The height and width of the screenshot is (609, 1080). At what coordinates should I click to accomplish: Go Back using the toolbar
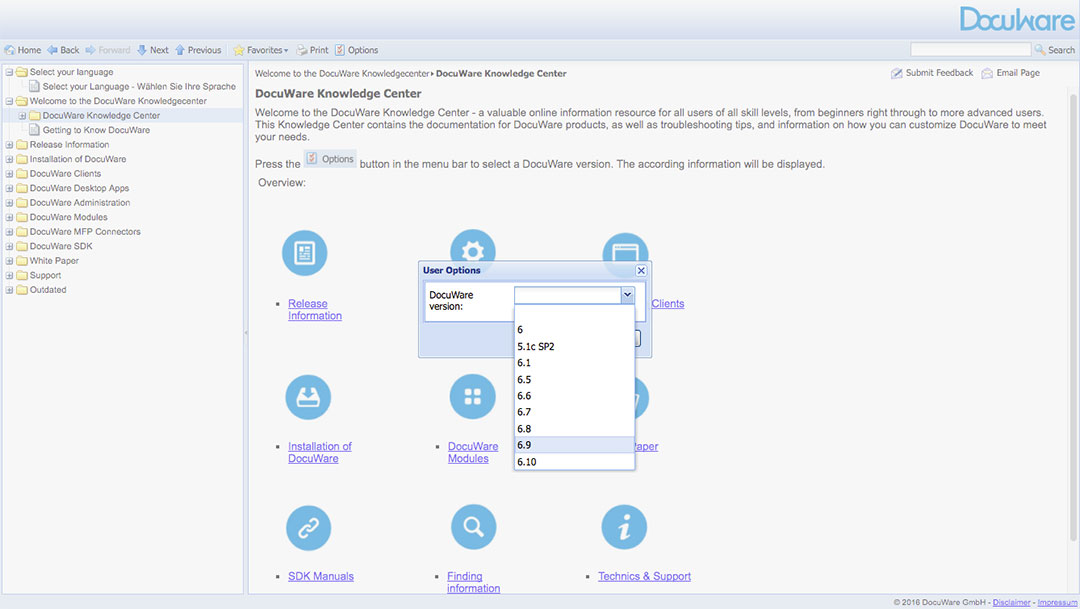pos(63,50)
